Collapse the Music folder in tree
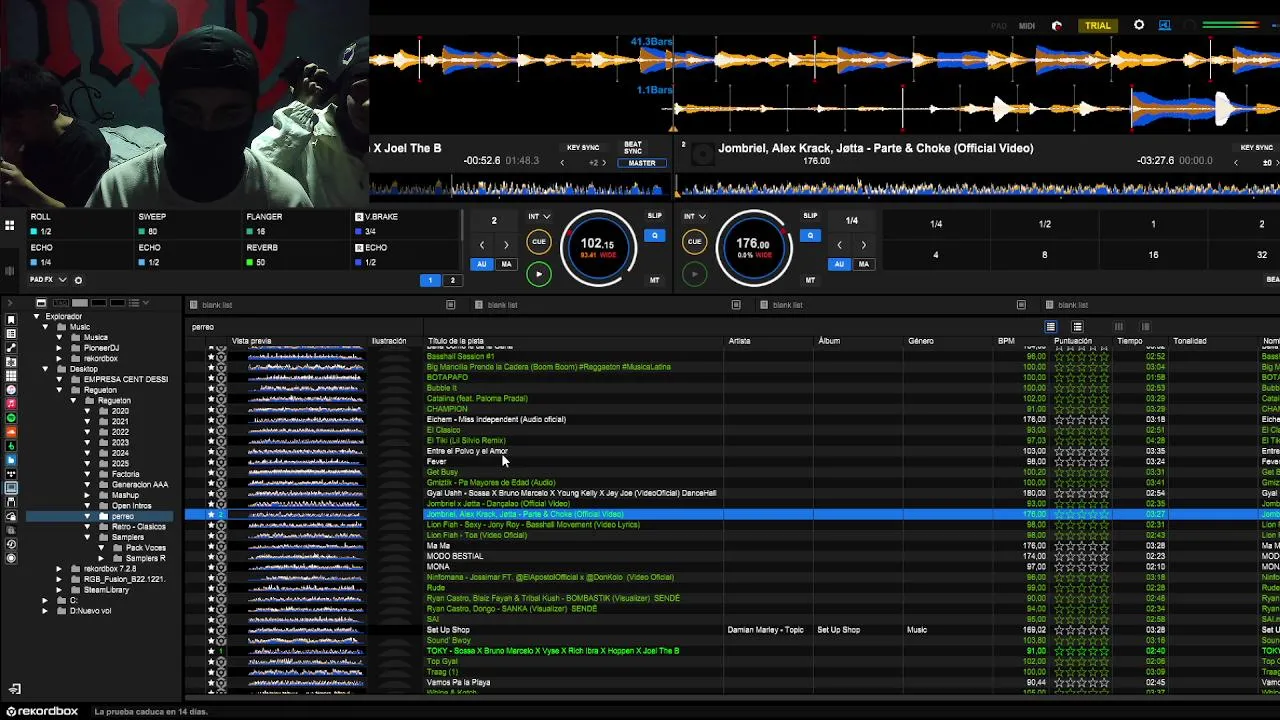Viewport: 1280px width, 720px height. point(46,327)
